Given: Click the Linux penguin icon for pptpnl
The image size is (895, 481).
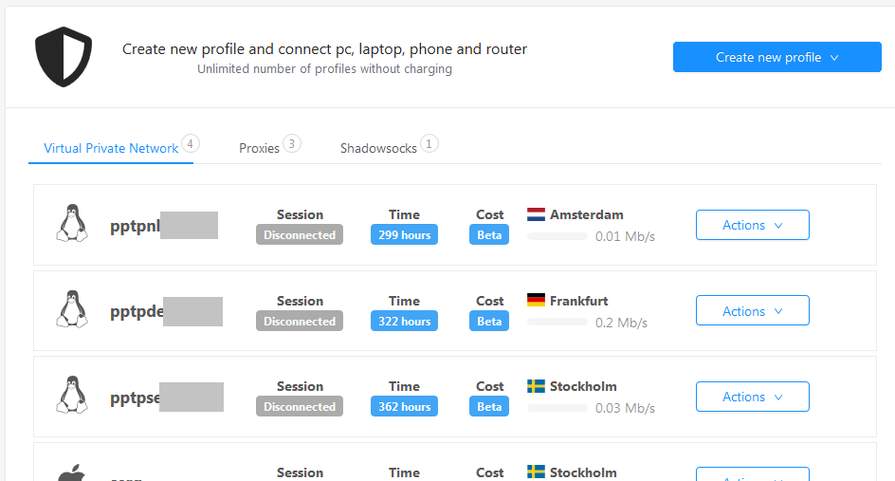Looking at the screenshot, I should point(72,223).
